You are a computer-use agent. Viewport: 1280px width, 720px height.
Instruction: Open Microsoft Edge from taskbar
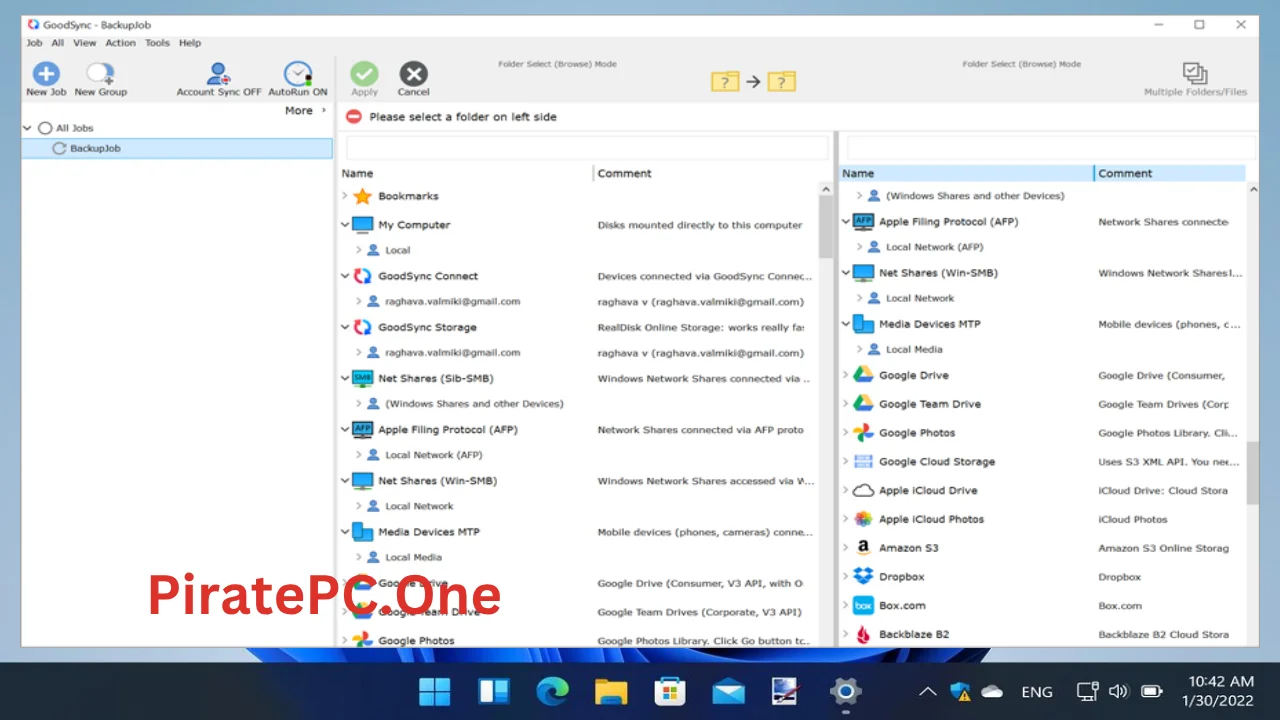click(552, 691)
